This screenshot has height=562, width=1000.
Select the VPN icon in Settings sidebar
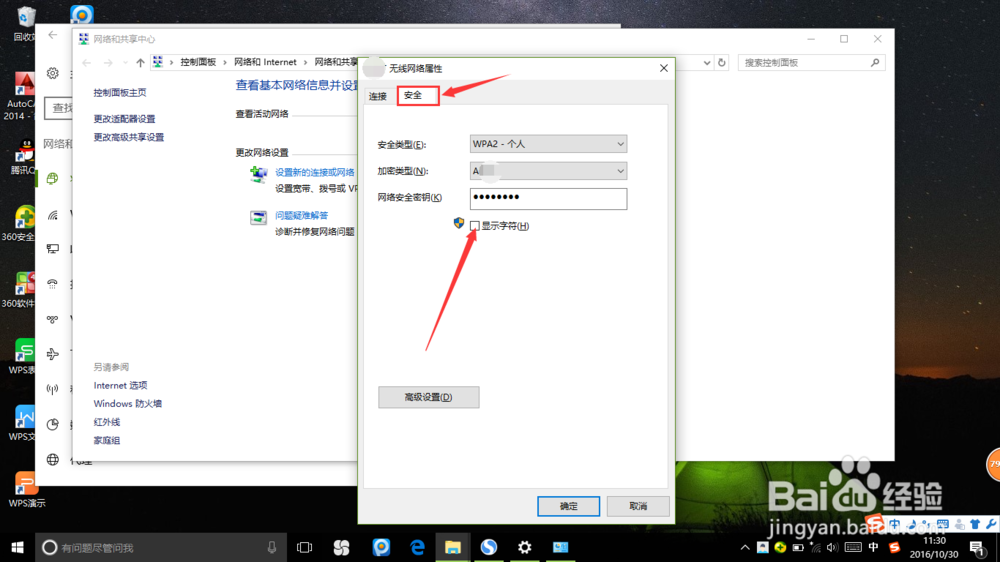pyautogui.click(x=52, y=319)
